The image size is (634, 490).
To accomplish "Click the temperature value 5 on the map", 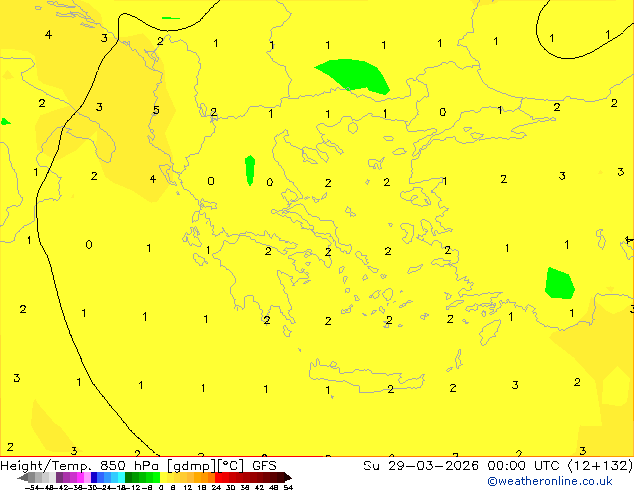I will pos(156,110).
